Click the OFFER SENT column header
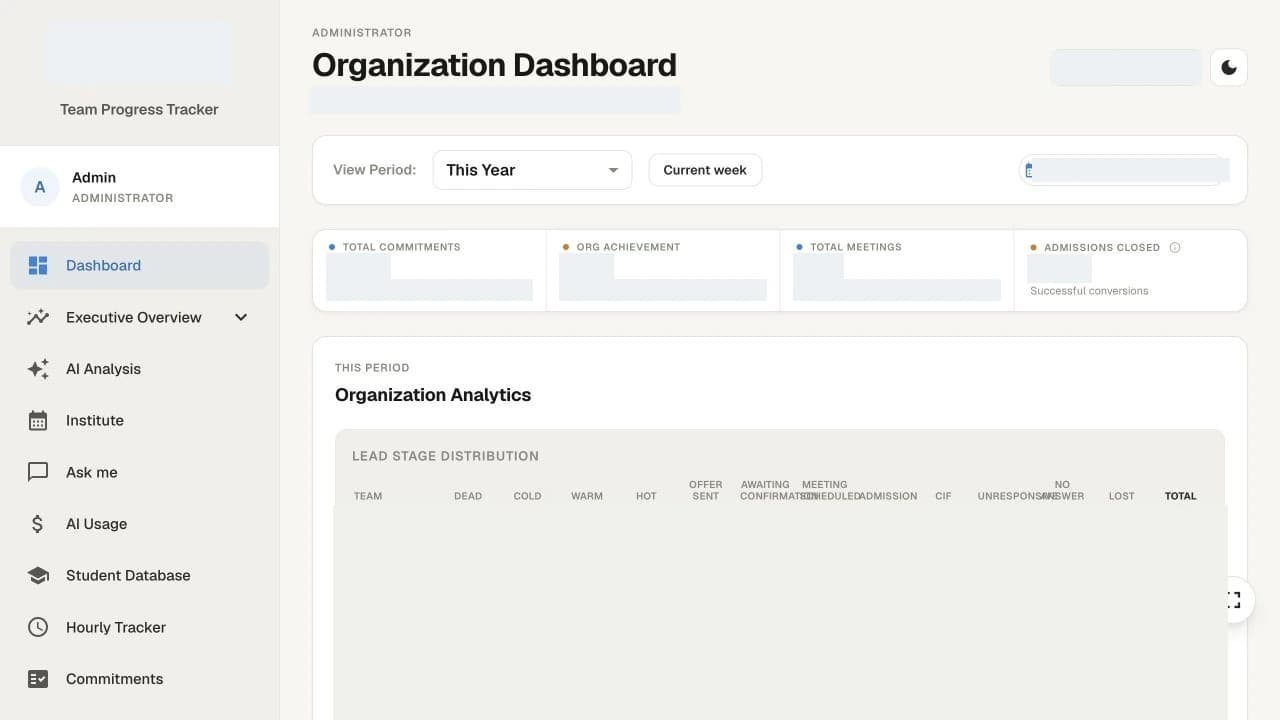1280x720 pixels. 706,490
